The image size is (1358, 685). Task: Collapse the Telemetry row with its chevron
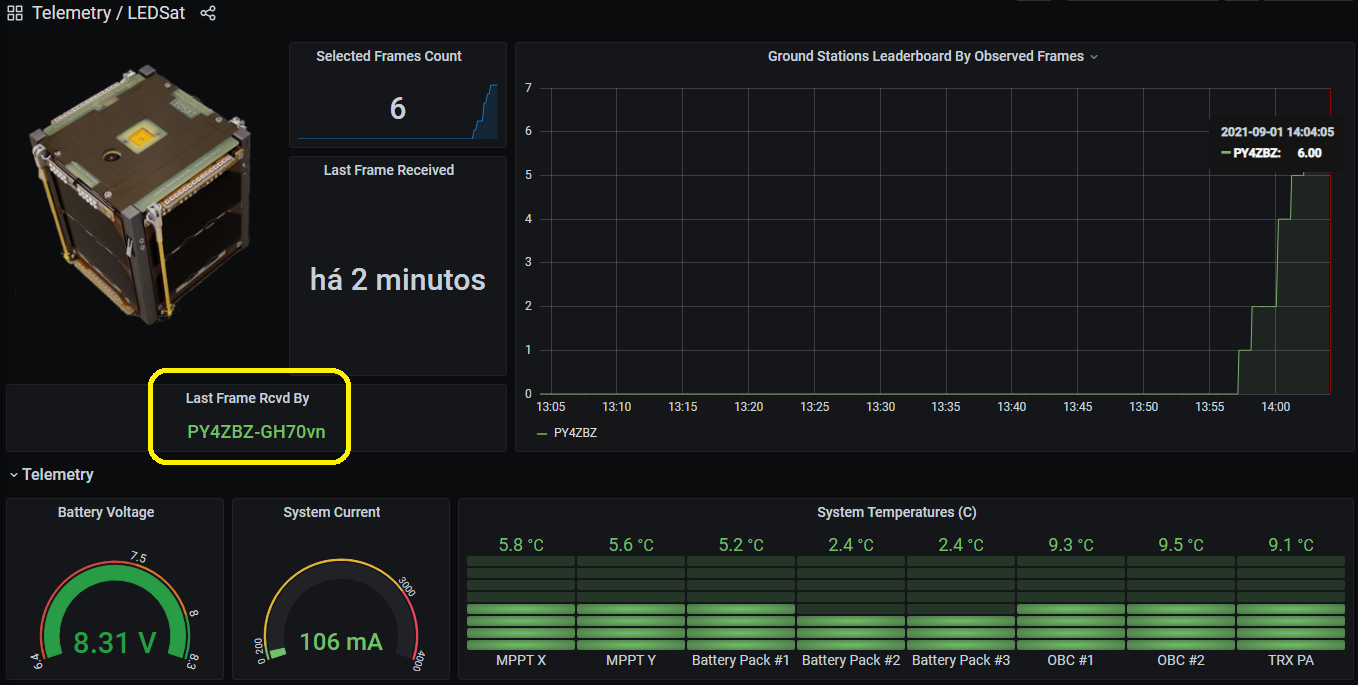(x=14, y=475)
